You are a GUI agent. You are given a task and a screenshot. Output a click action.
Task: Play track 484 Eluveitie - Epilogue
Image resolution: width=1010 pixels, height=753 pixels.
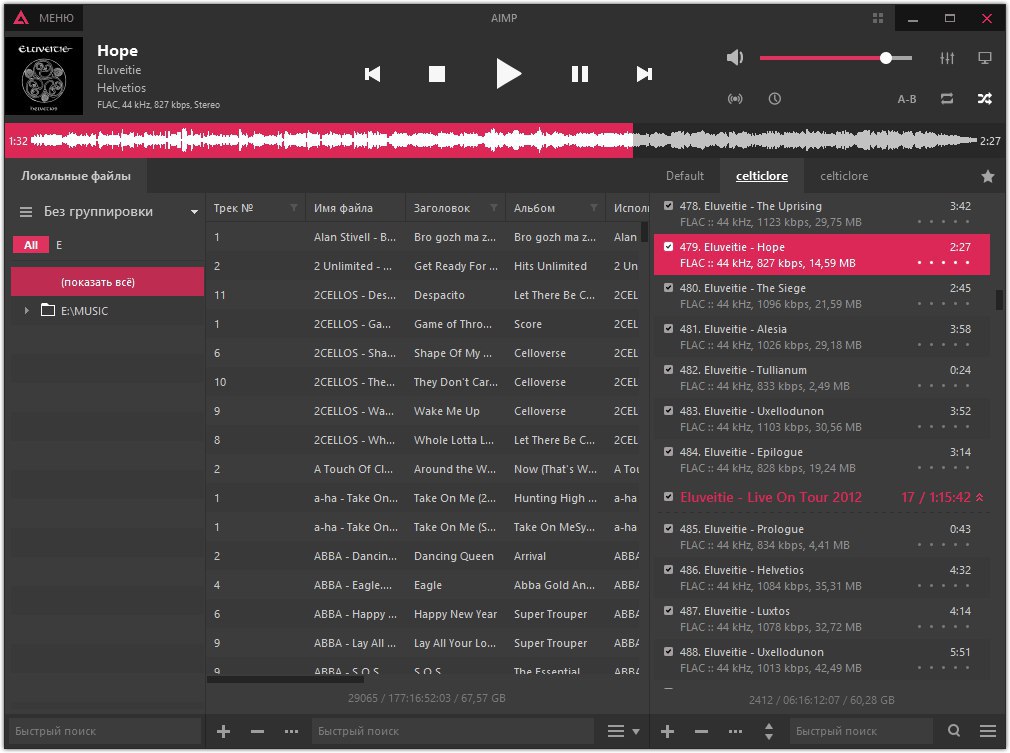click(x=821, y=460)
